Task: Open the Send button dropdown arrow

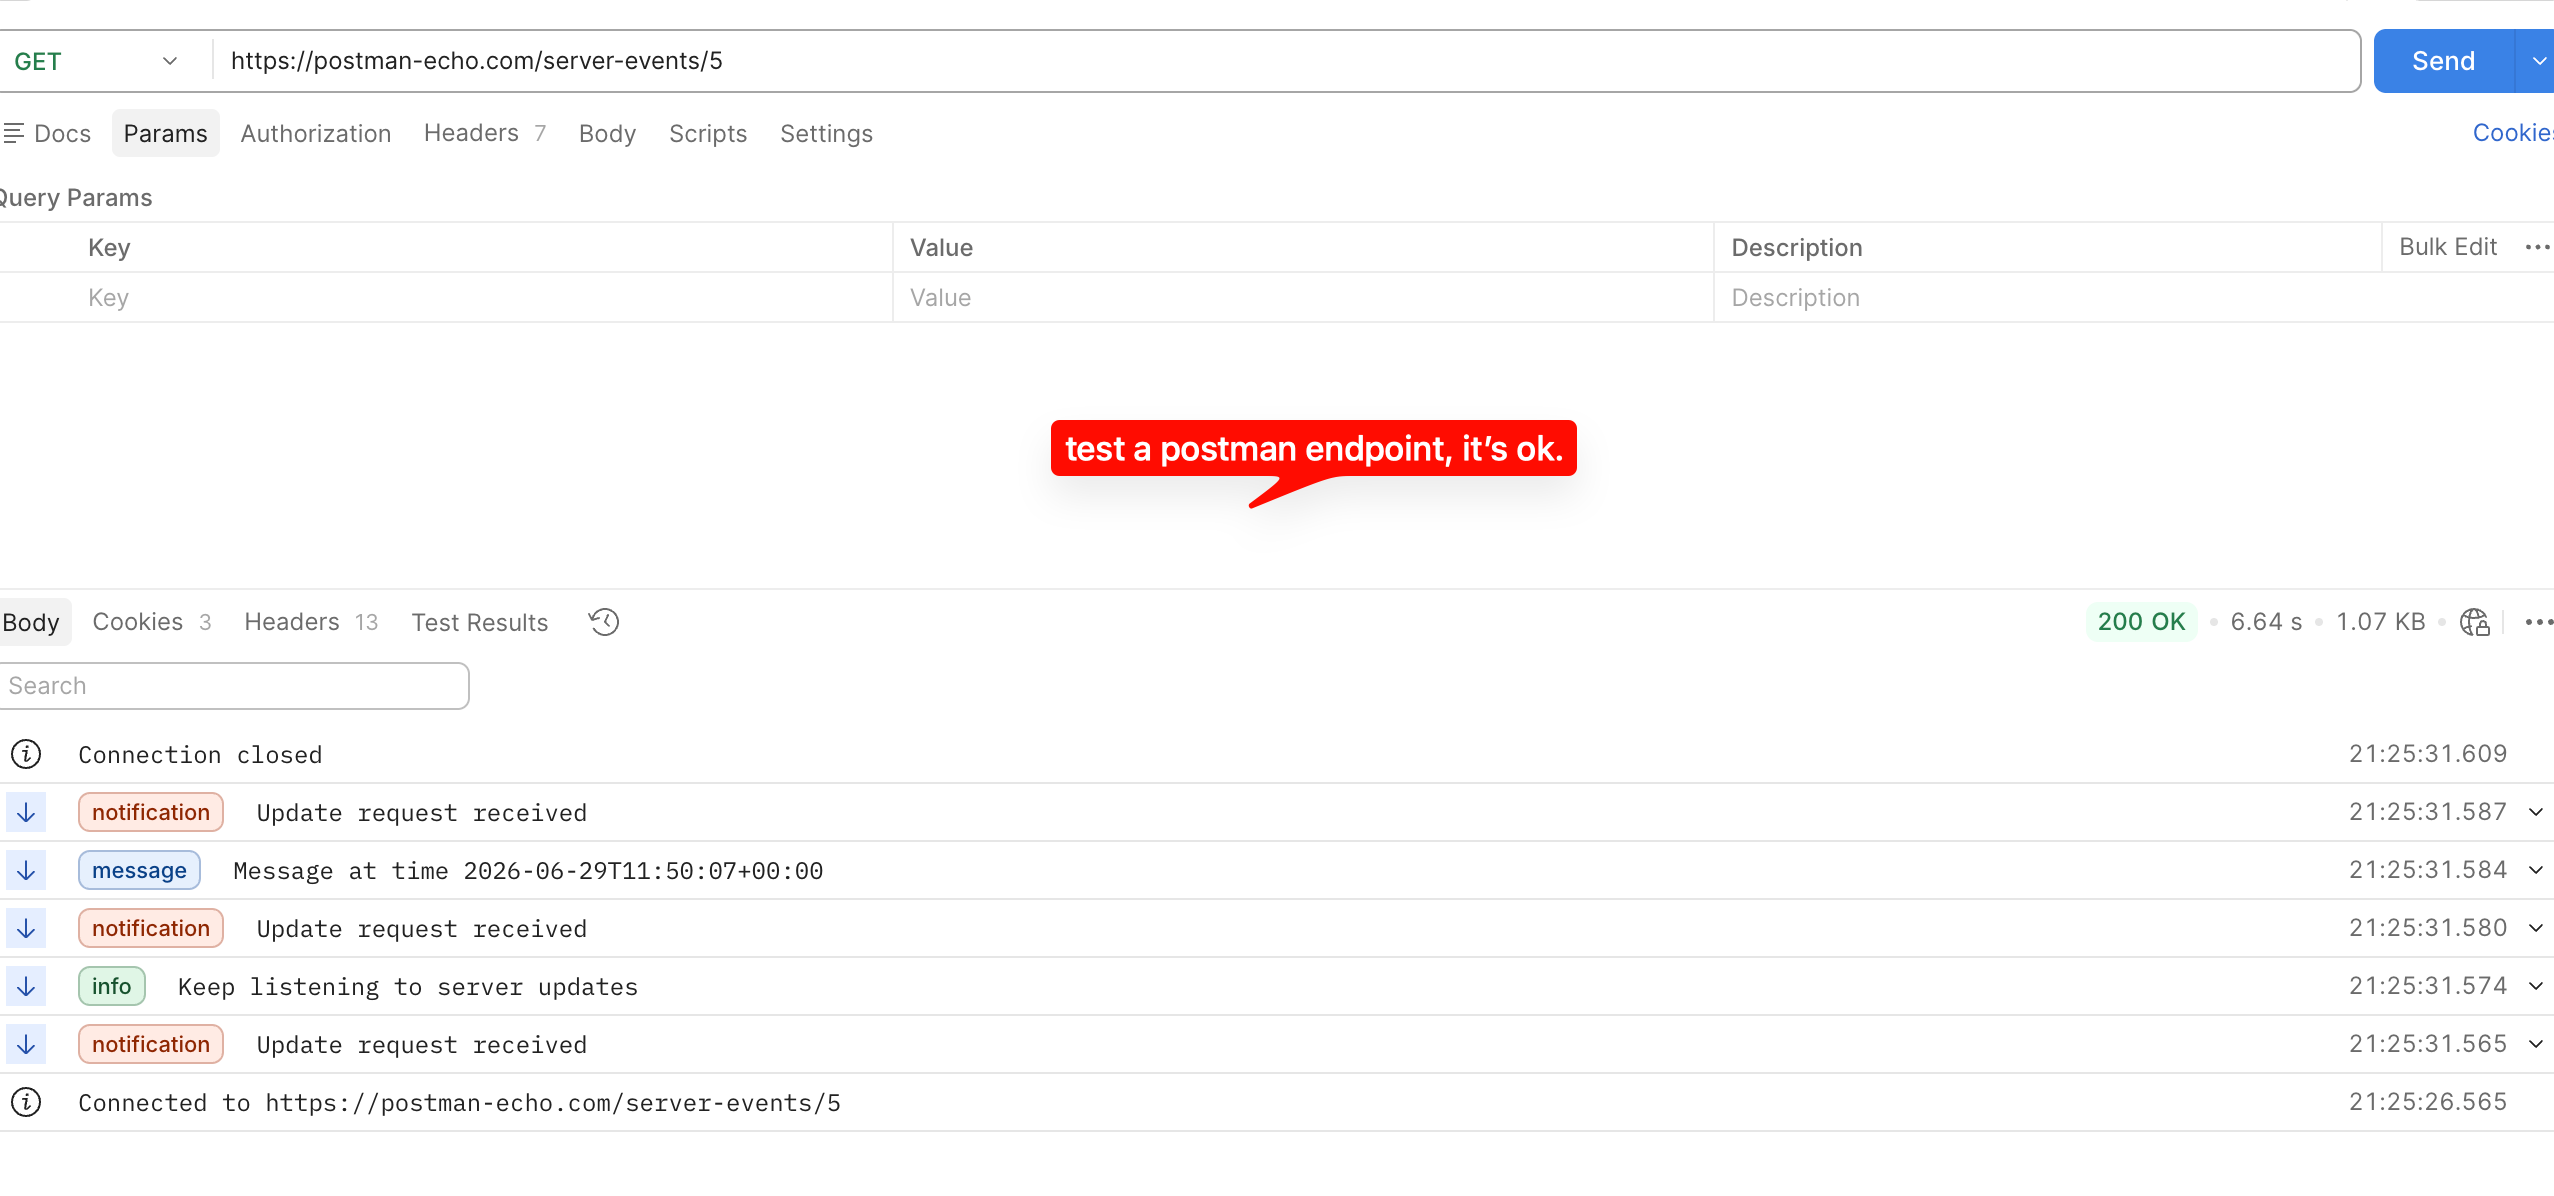Action: 2537,61
